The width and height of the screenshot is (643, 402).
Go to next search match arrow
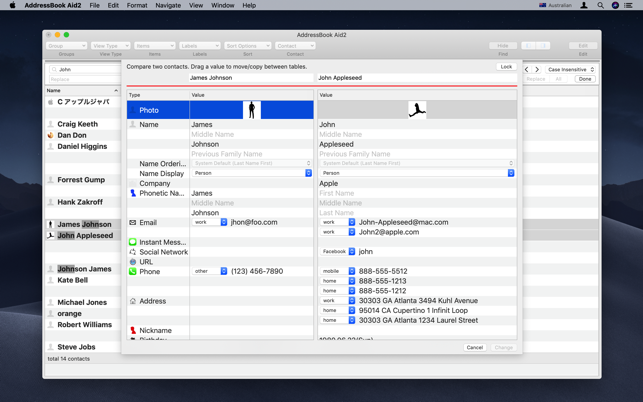(537, 69)
